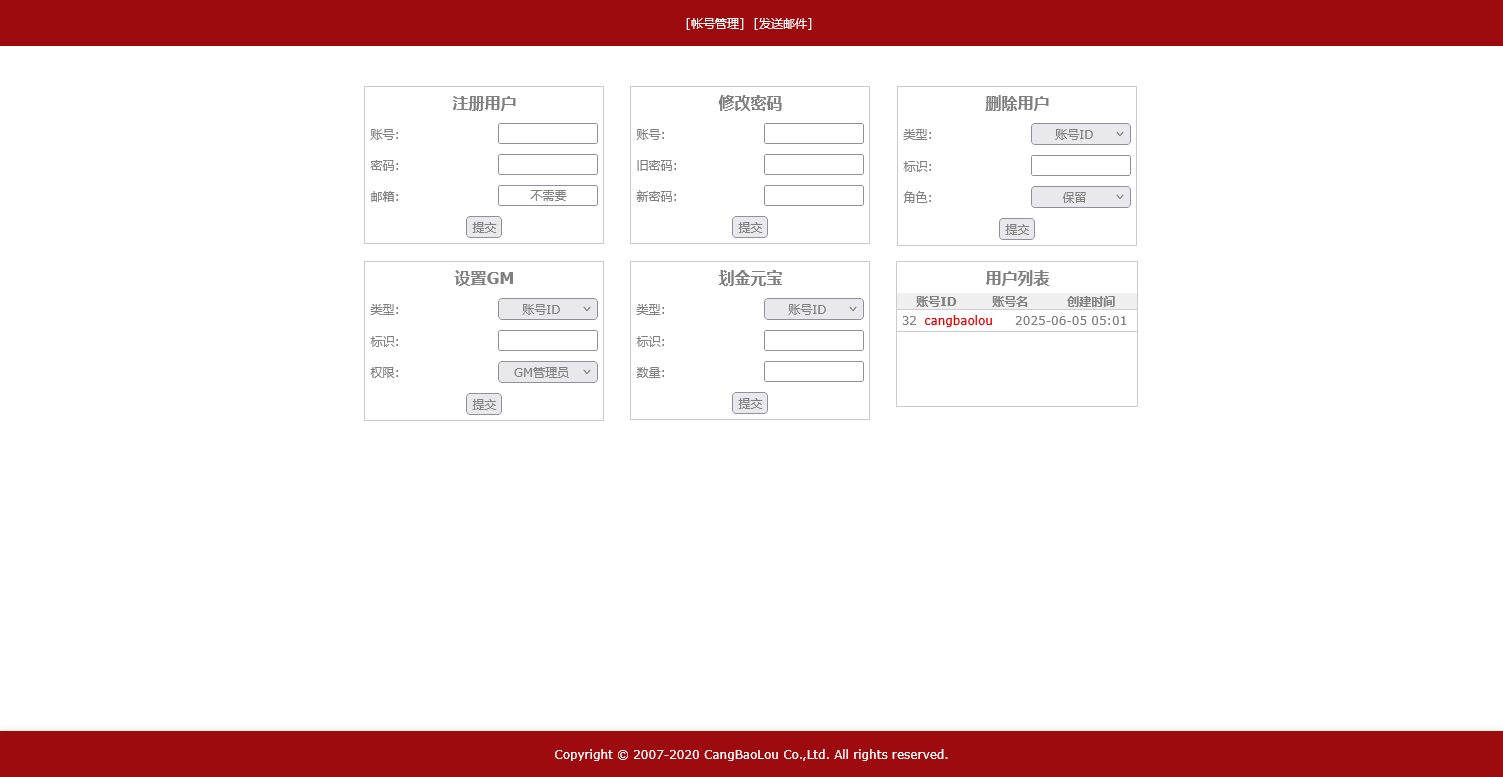
Task: Click the 数量 field in 划金元宝 form
Action: coord(813,371)
